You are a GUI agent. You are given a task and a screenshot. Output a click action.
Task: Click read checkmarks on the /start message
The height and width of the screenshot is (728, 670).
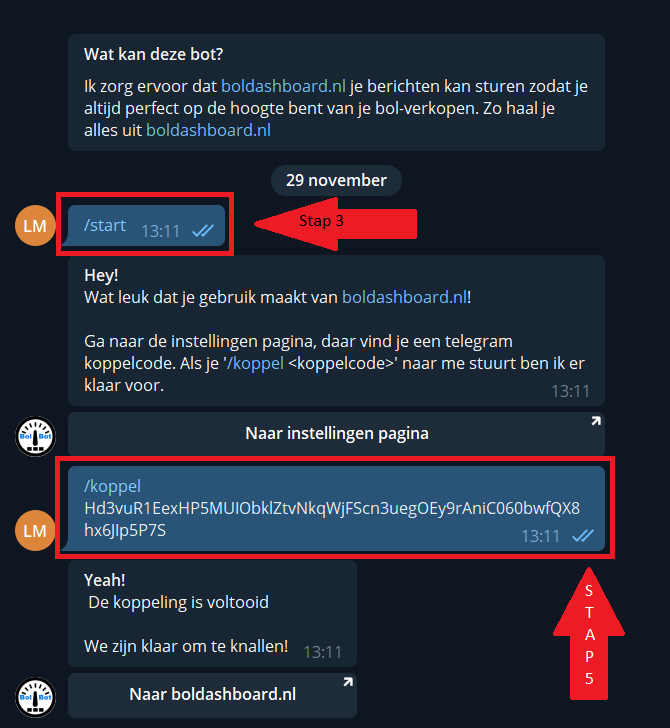(203, 230)
